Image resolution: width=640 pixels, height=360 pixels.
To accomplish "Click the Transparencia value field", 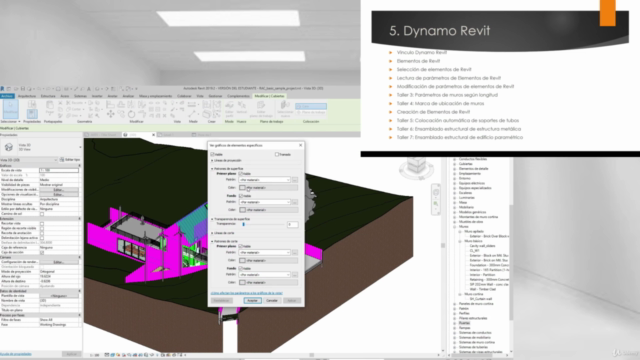I will 293,224.
